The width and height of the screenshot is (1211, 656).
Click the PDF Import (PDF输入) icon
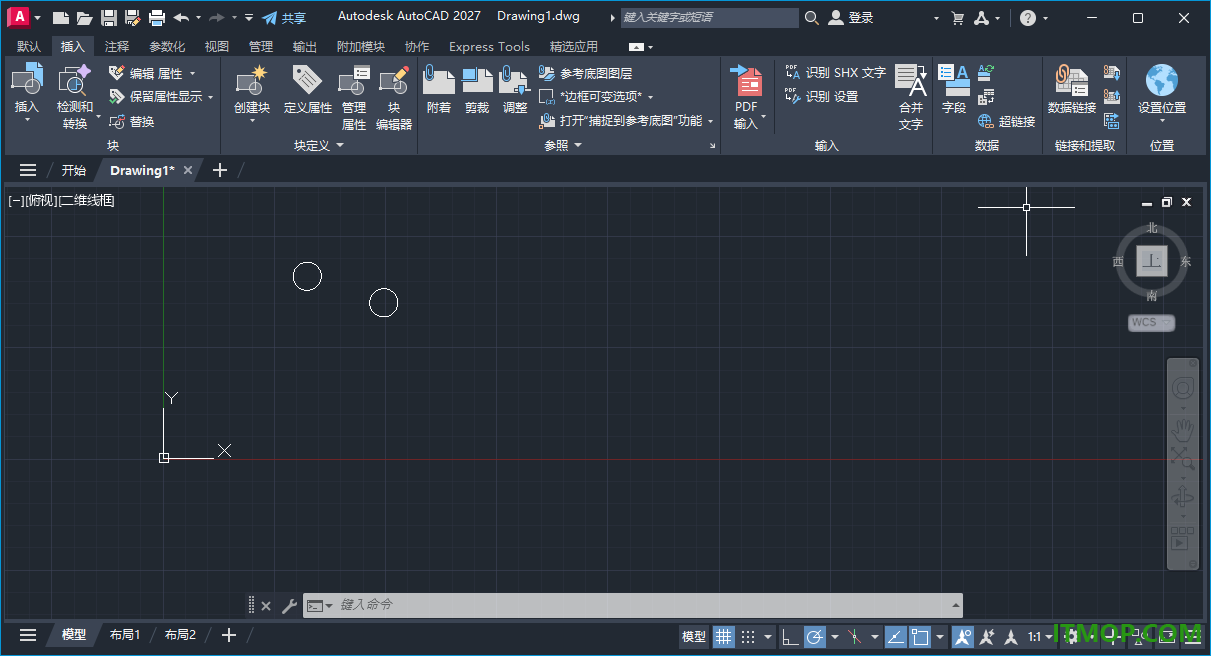[746, 80]
